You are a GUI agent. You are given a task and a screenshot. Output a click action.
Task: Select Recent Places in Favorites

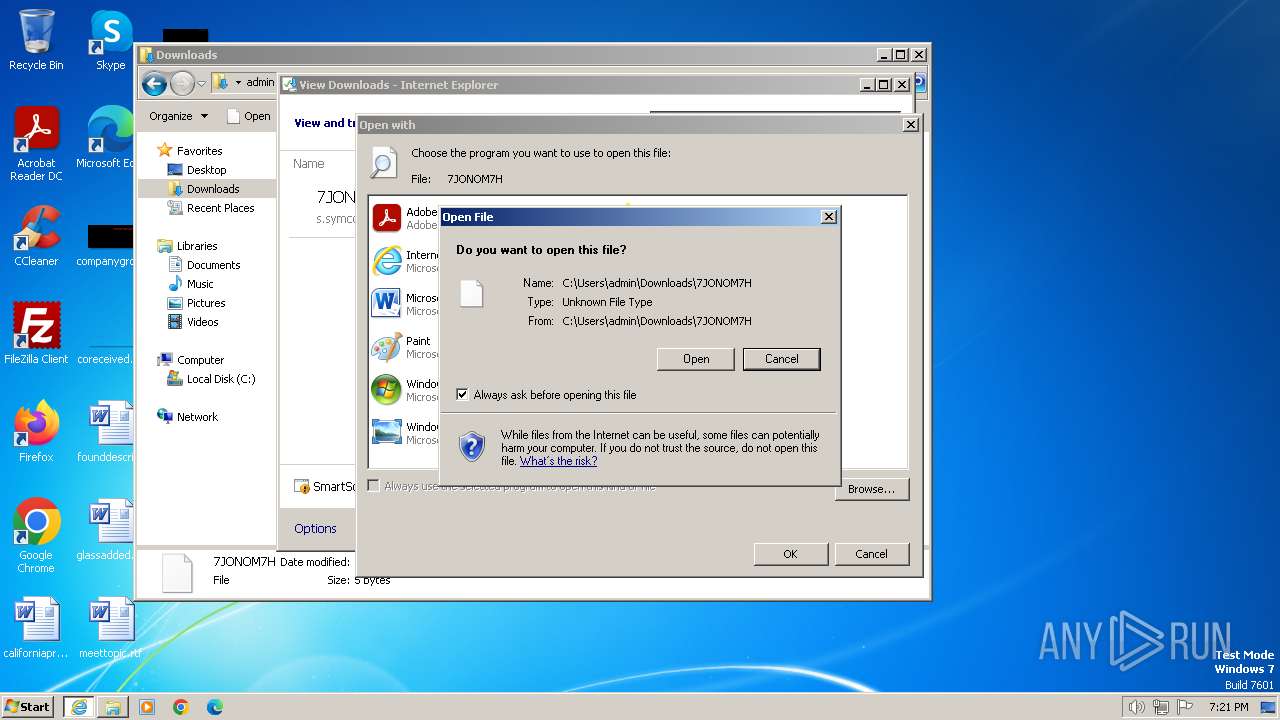[220, 208]
